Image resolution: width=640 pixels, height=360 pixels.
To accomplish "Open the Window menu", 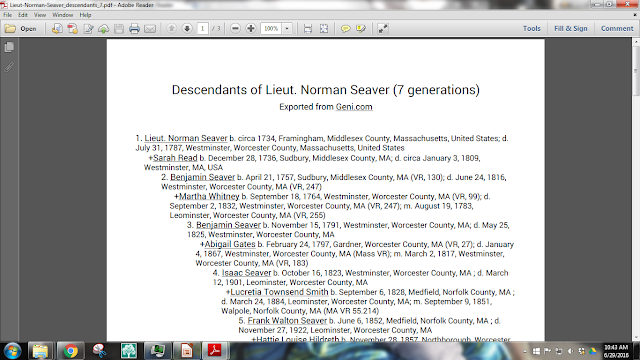I will tap(62, 15).
